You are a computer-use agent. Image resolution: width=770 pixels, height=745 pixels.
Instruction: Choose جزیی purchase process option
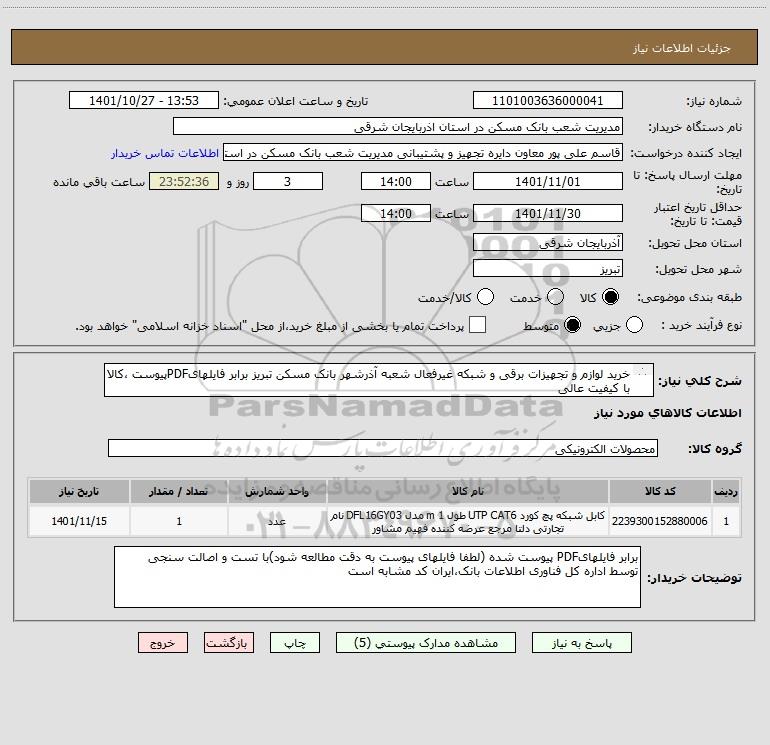coord(634,325)
